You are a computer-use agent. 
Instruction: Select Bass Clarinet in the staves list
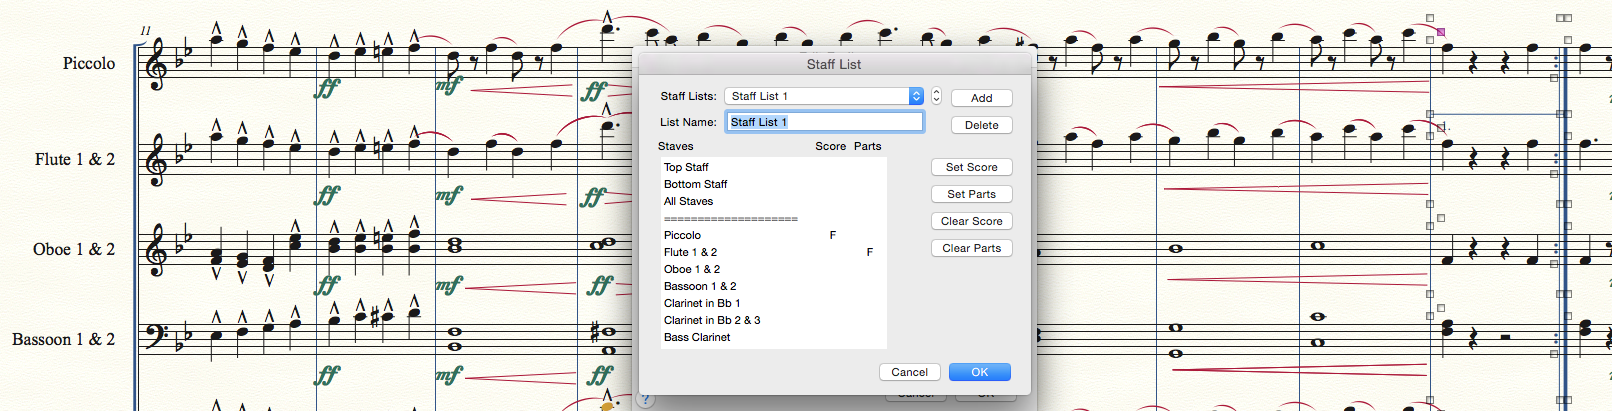pos(697,338)
